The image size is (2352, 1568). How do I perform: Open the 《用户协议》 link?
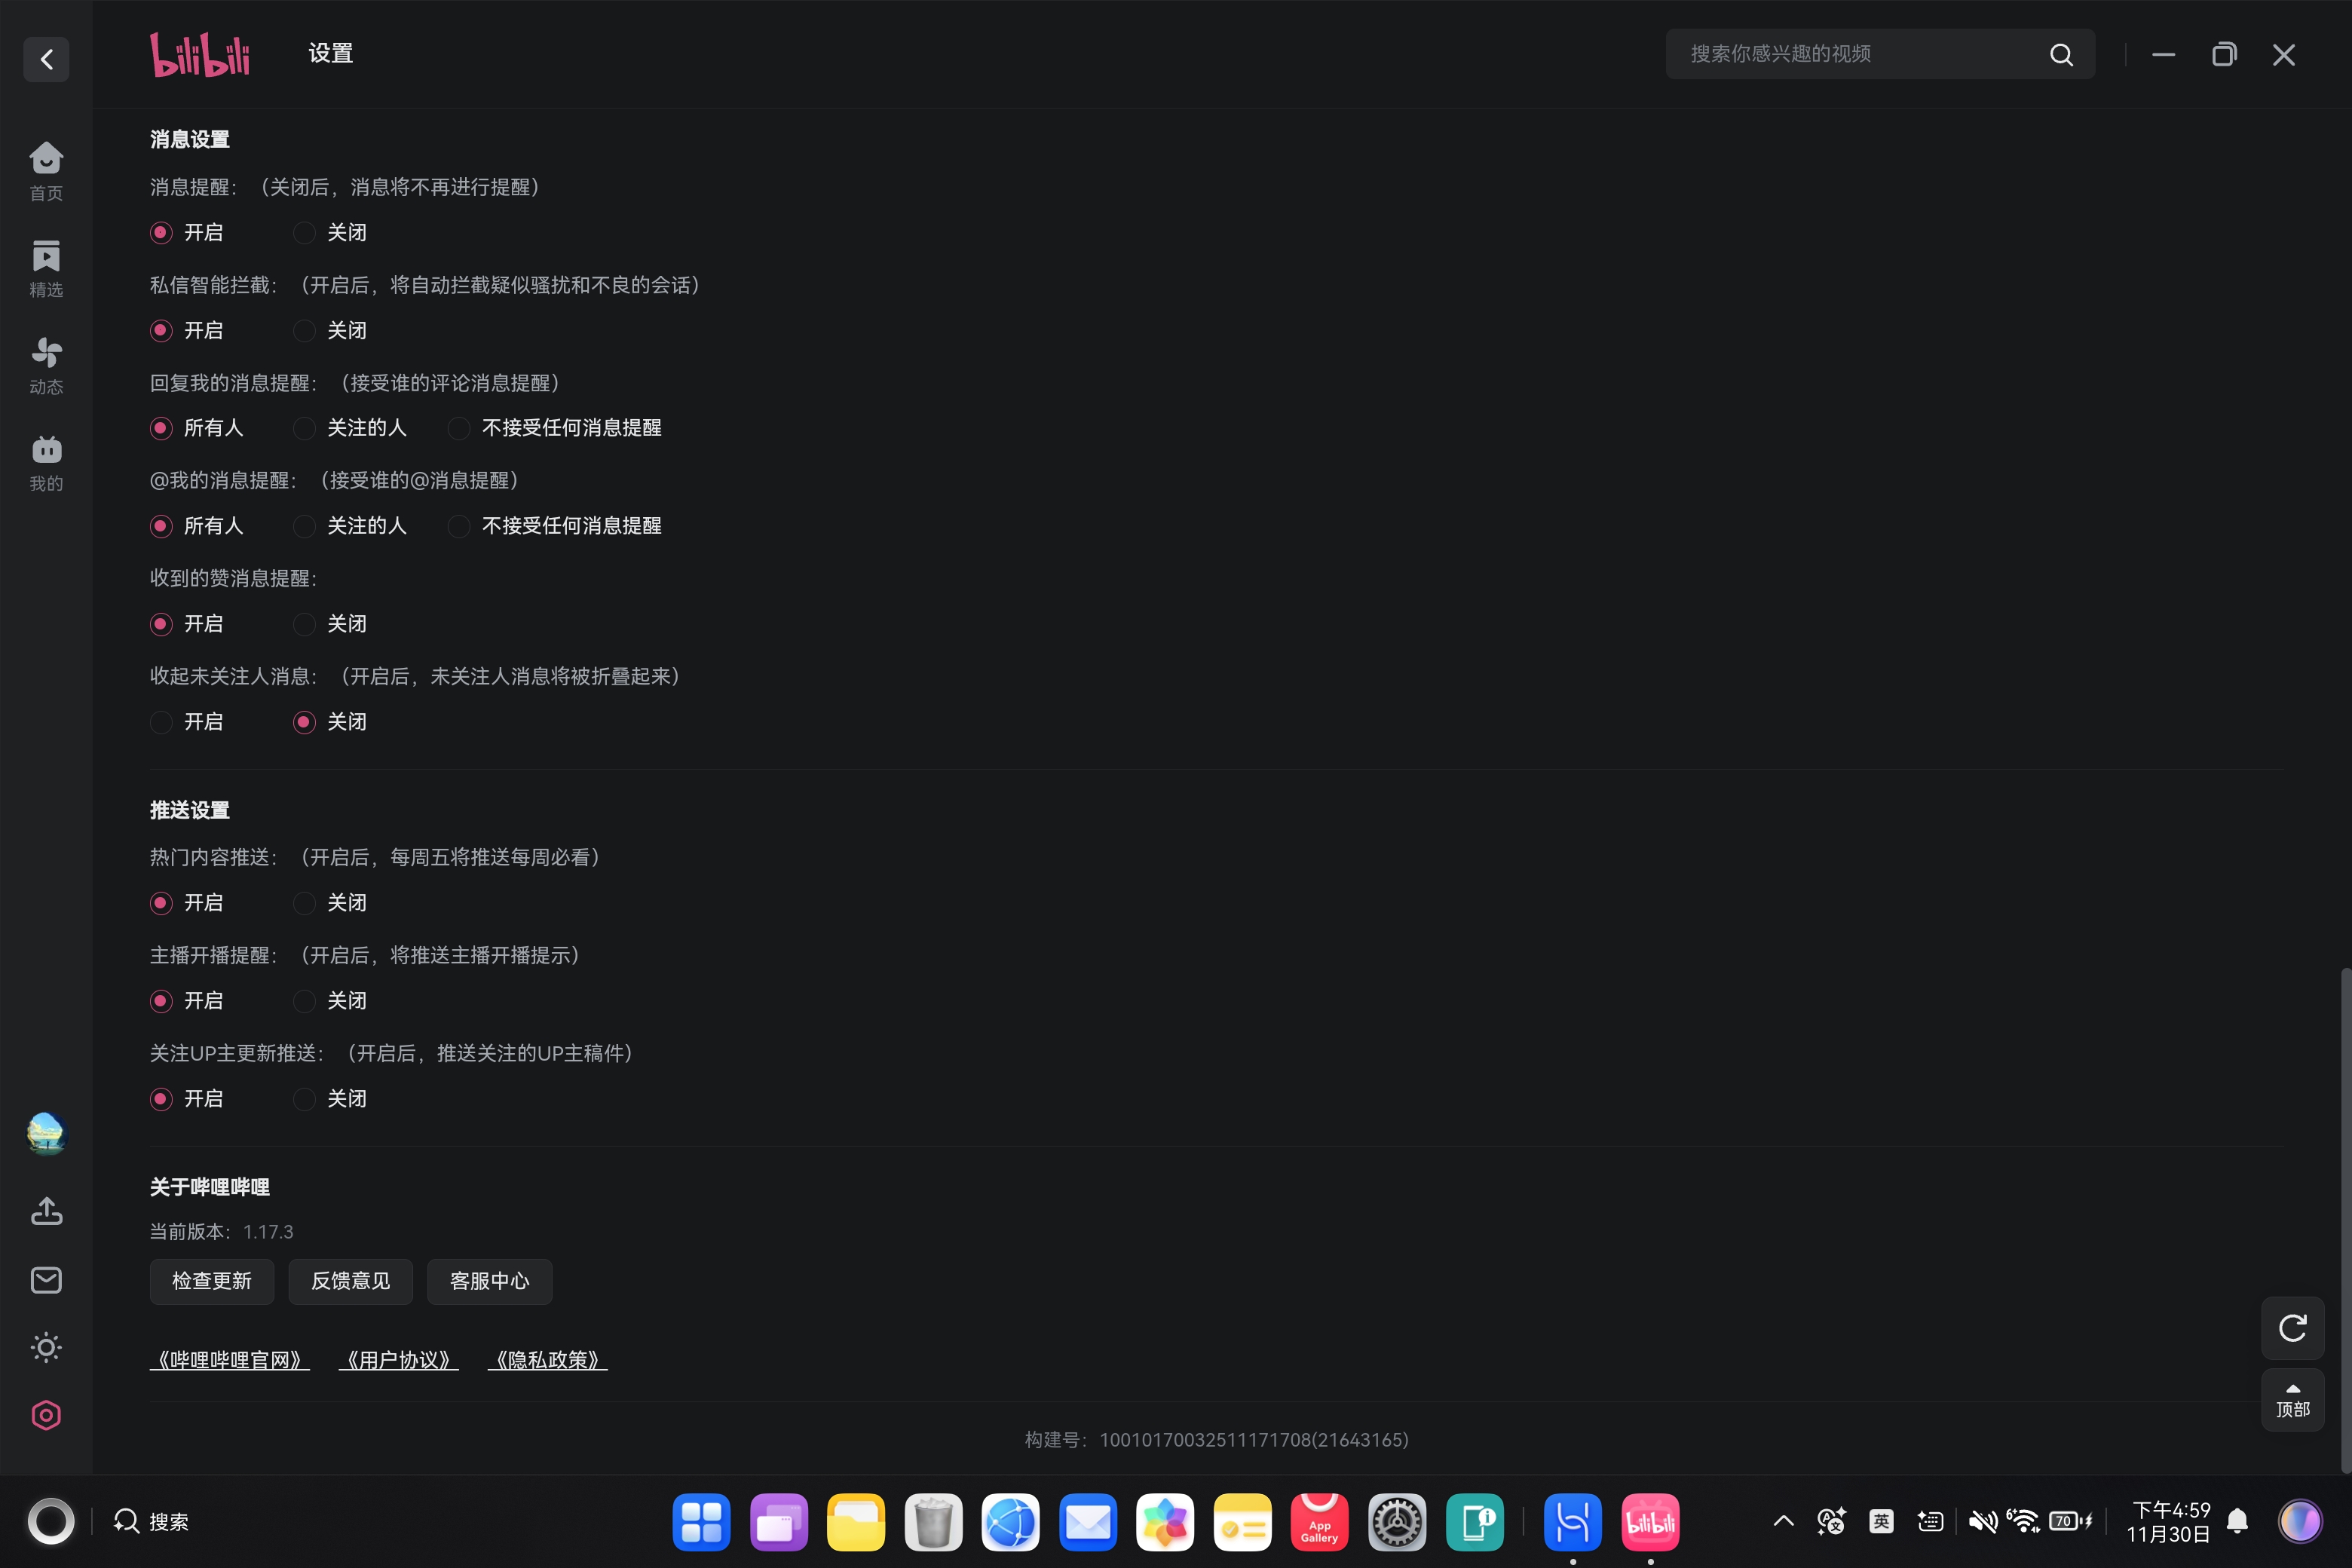click(x=399, y=1359)
